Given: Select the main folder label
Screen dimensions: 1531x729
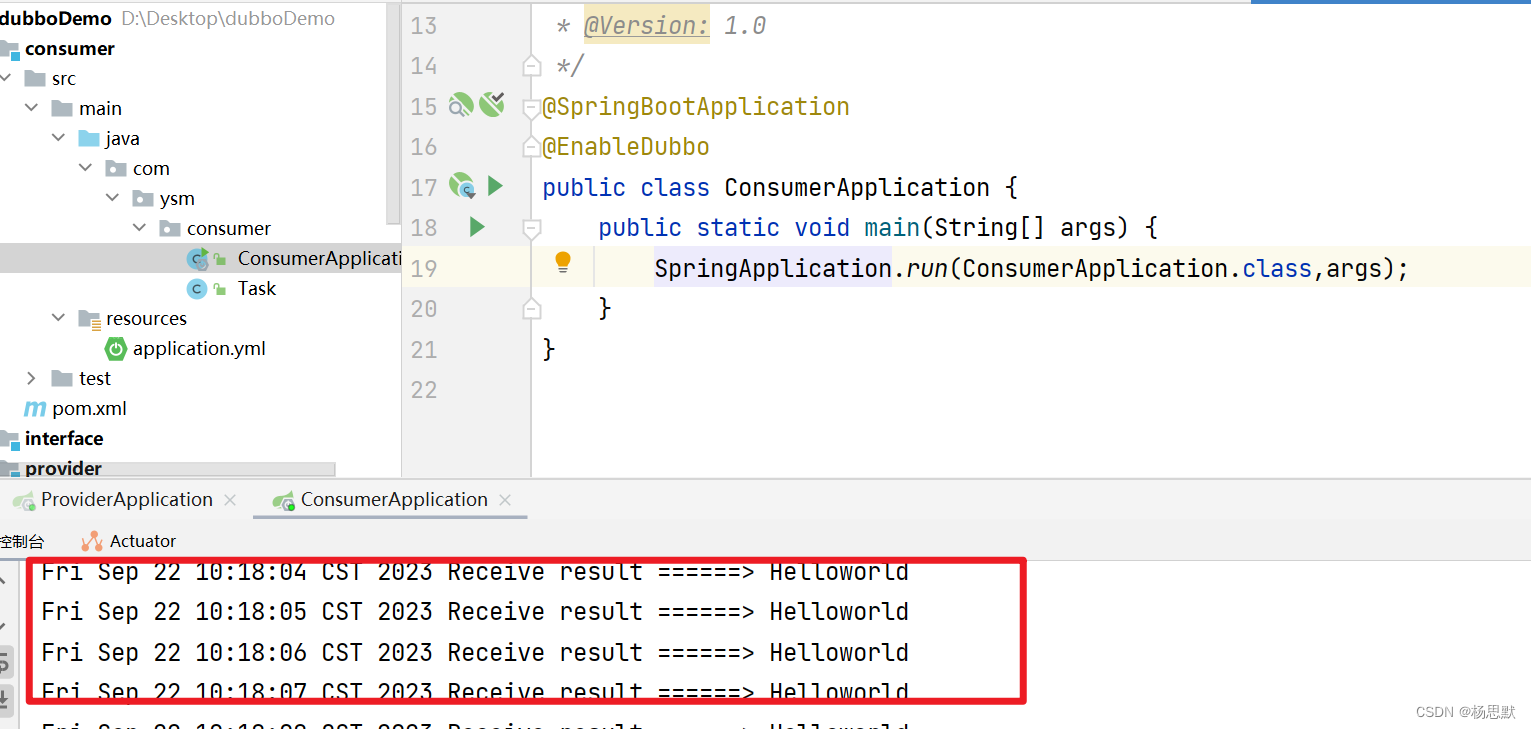Looking at the screenshot, I should pyautogui.click(x=100, y=109).
